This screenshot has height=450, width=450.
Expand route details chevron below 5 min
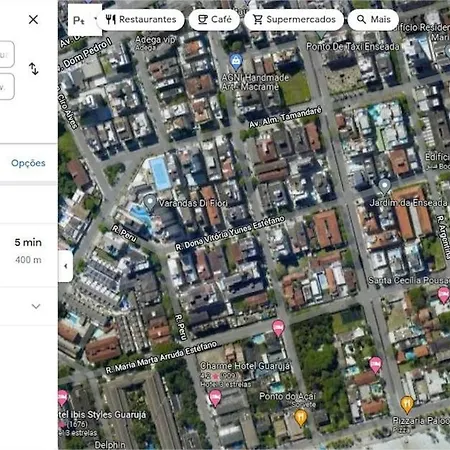click(x=36, y=306)
